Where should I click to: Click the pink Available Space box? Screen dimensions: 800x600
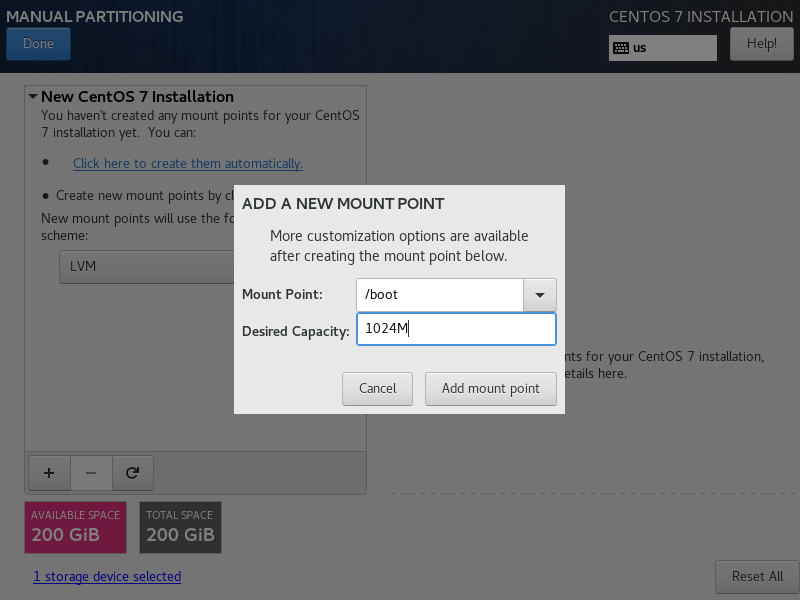75,527
